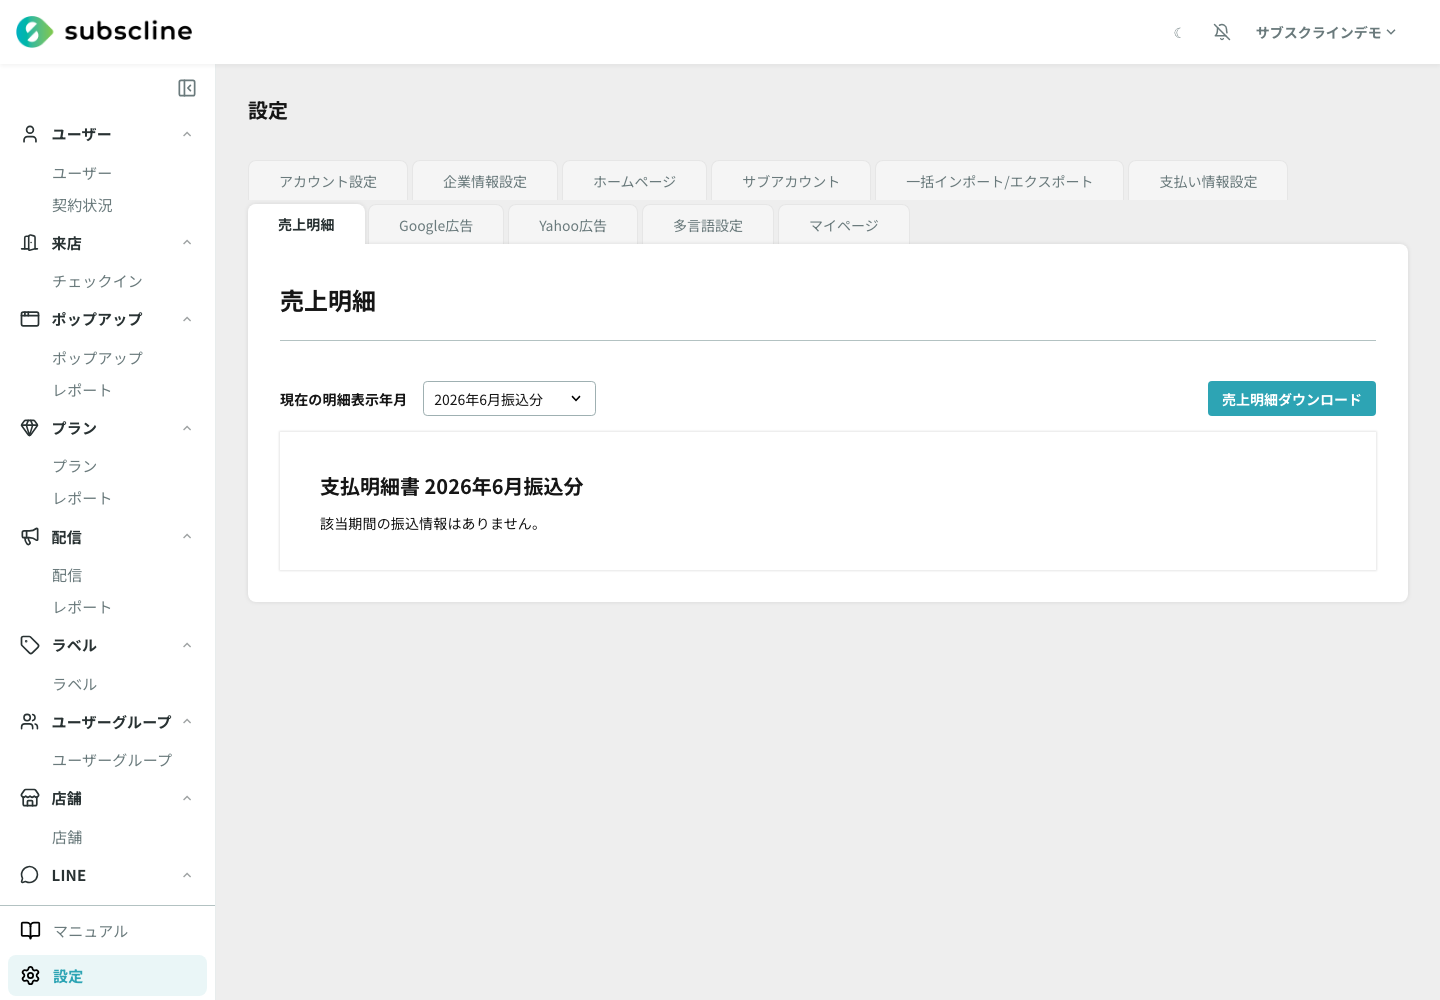Image resolution: width=1440 pixels, height=1000 pixels.
Task: Switch to Yahoo広告 tab
Action: point(573,225)
